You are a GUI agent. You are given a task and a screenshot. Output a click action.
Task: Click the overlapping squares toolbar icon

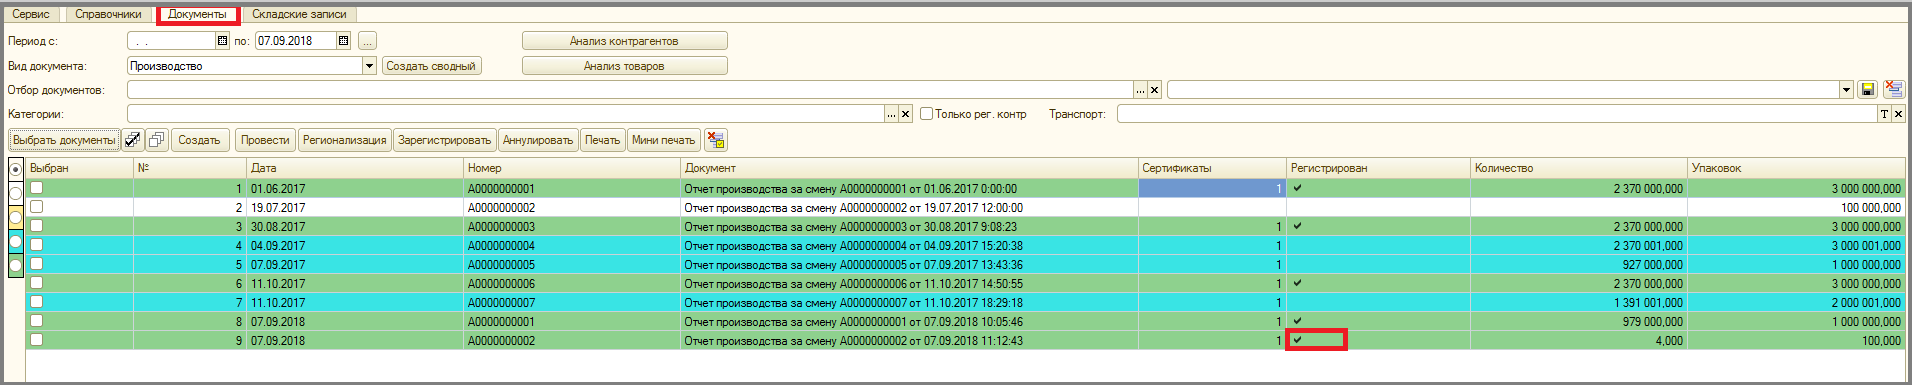(157, 140)
